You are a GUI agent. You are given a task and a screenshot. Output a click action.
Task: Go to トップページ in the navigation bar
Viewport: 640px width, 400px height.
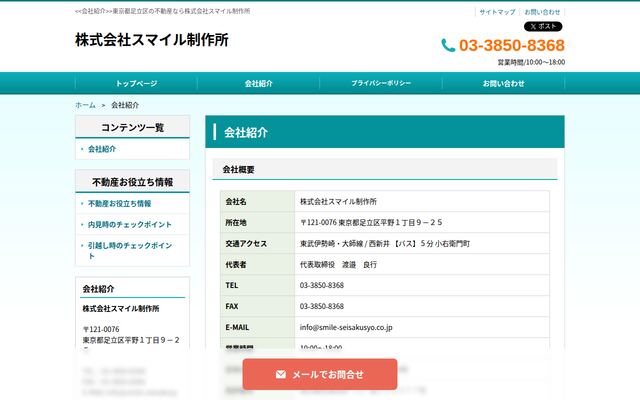pyautogui.click(x=136, y=83)
